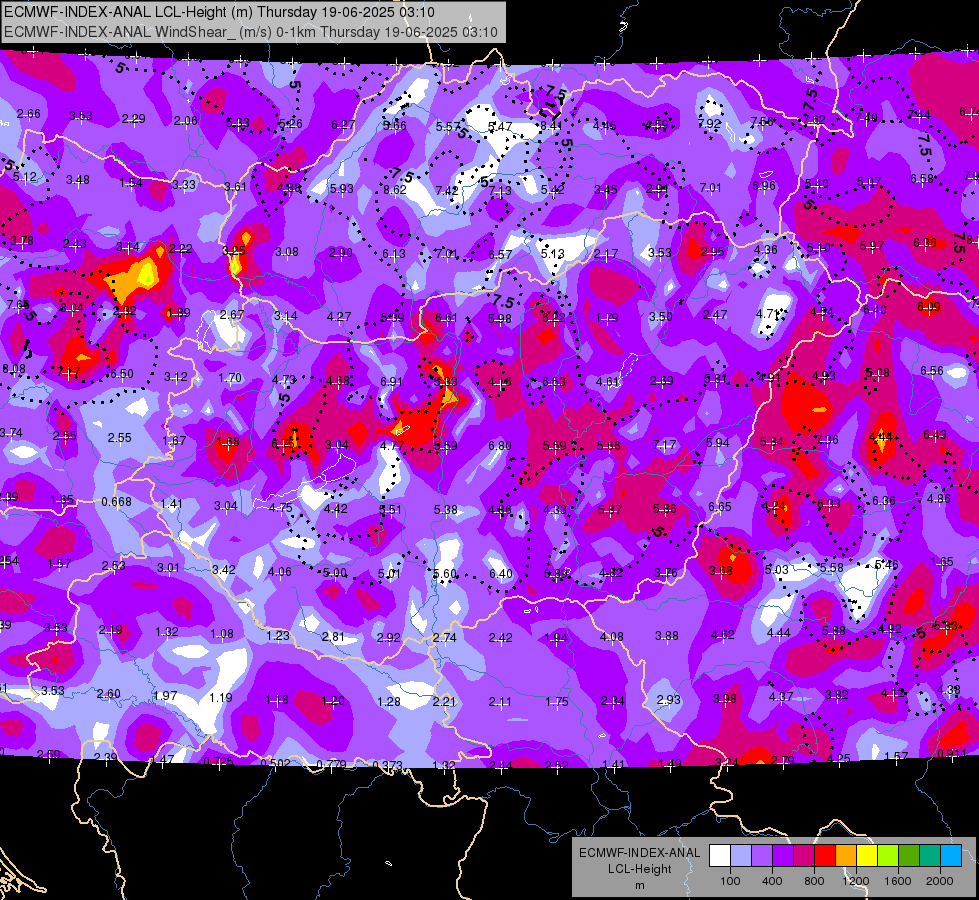Click the map value 6.56 near right edge
Screen dimensions: 979x900
[932, 370]
